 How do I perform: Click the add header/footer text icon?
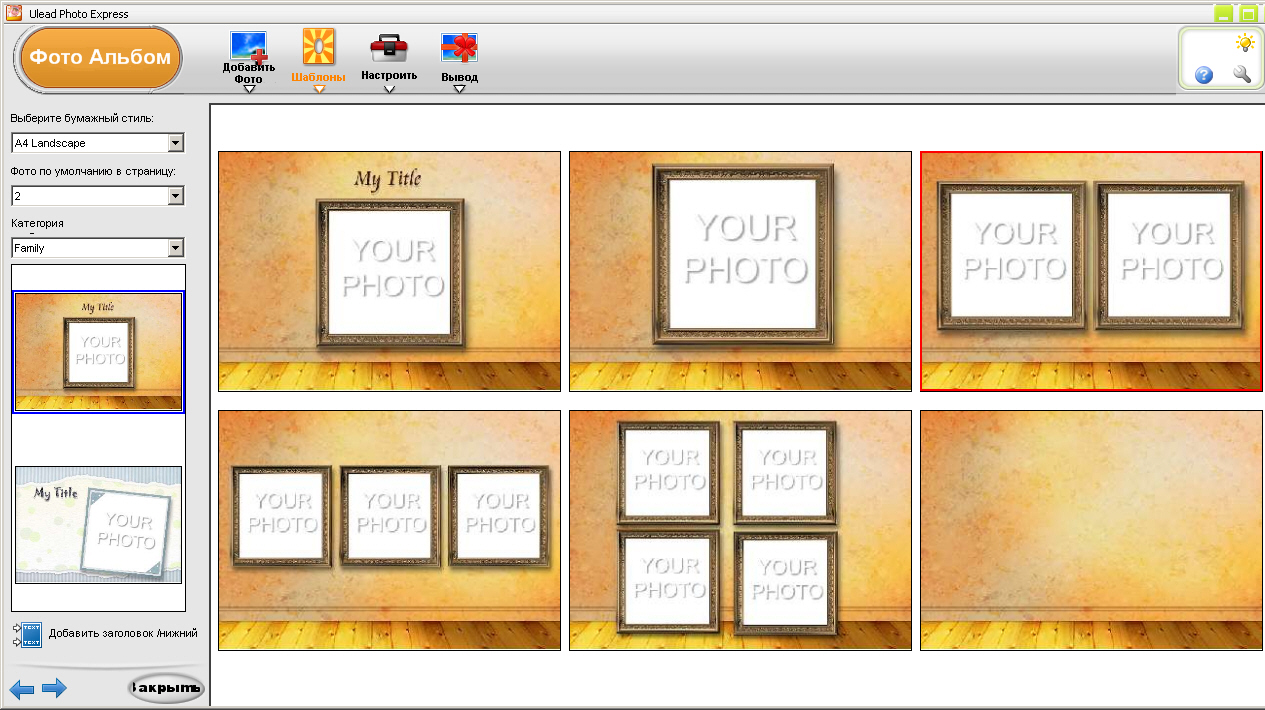point(27,633)
